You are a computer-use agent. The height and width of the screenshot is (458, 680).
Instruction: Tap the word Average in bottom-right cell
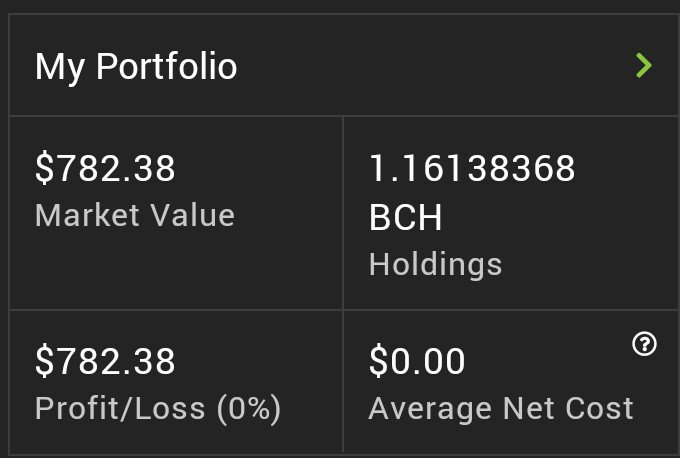coord(431,410)
